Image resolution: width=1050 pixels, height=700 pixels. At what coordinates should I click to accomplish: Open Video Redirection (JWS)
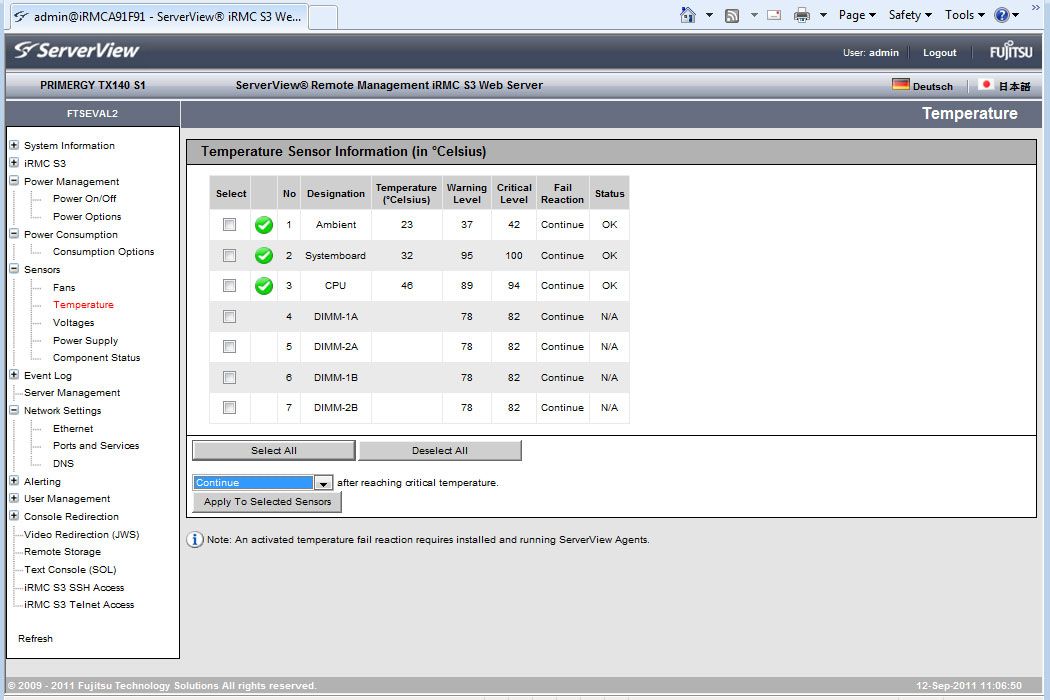[82, 534]
